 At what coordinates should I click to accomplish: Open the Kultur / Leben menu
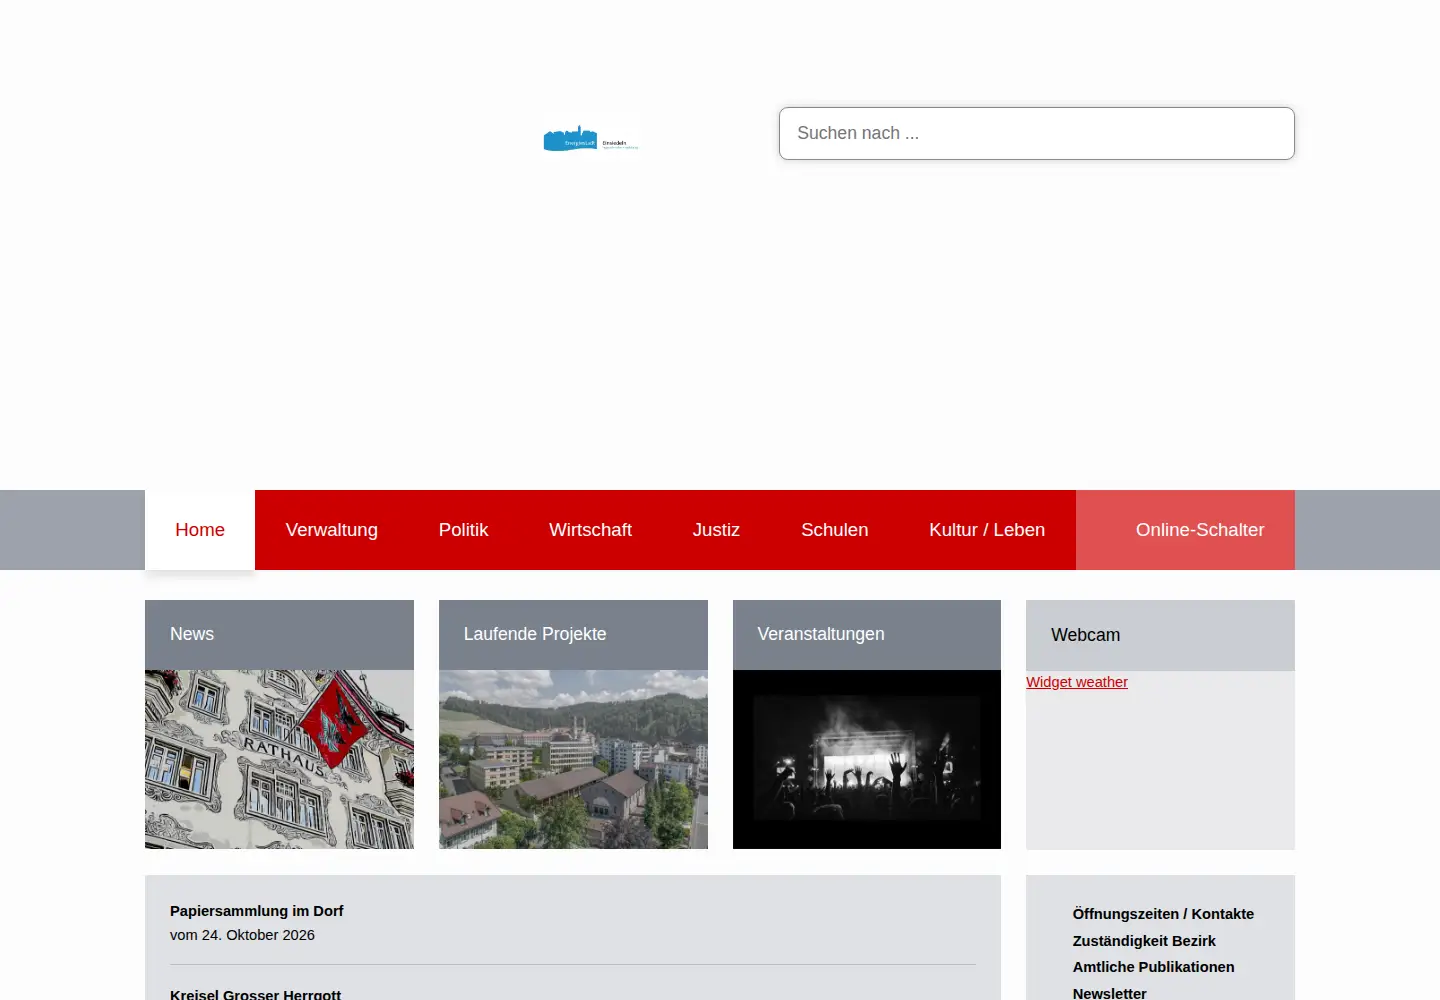987,530
